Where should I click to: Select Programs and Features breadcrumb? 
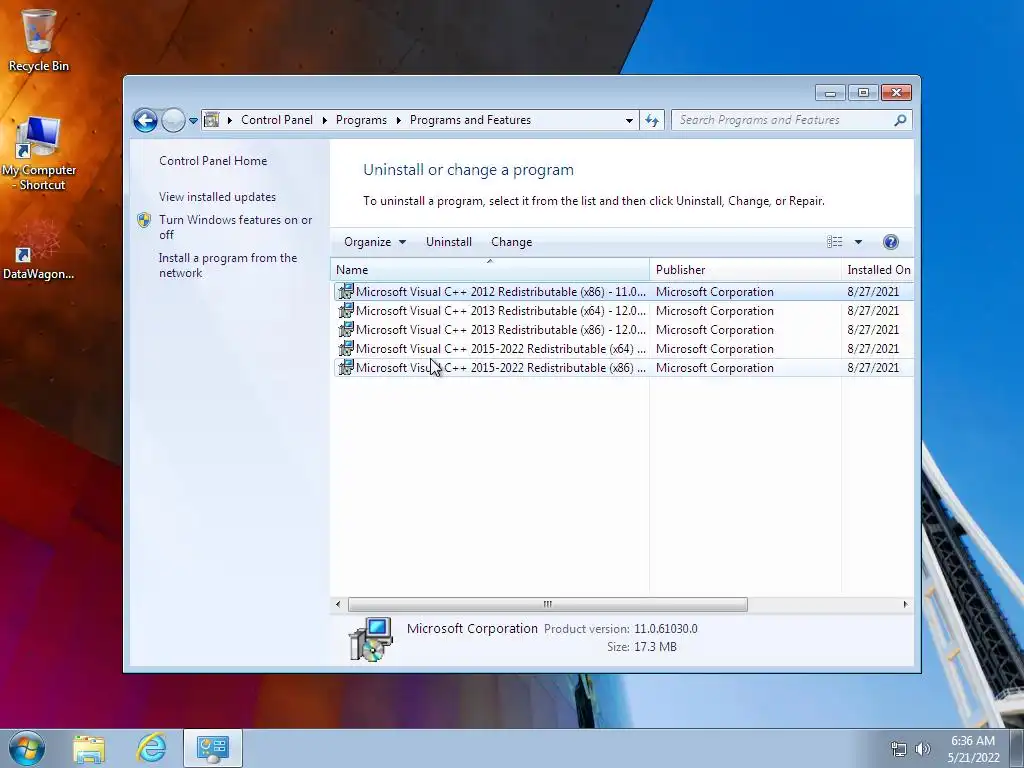tap(470, 120)
